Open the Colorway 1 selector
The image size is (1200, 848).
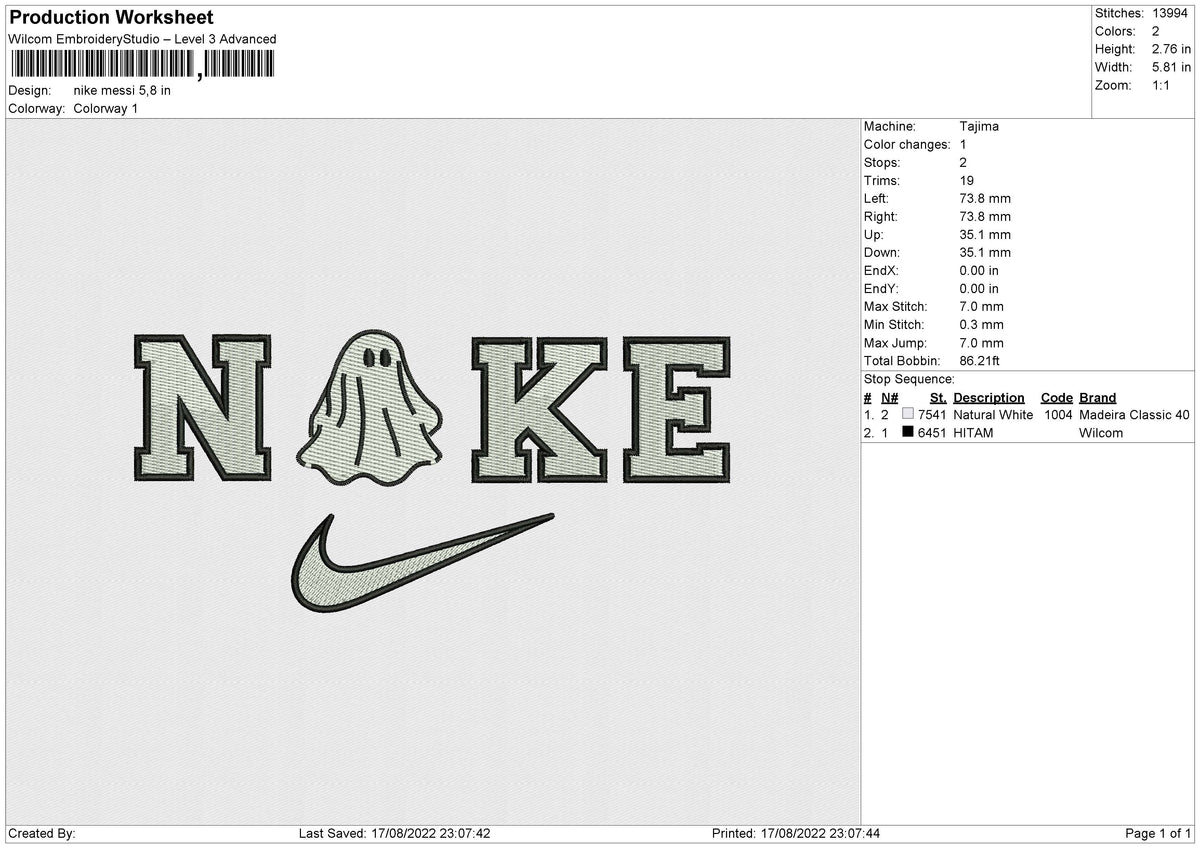click(x=105, y=108)
